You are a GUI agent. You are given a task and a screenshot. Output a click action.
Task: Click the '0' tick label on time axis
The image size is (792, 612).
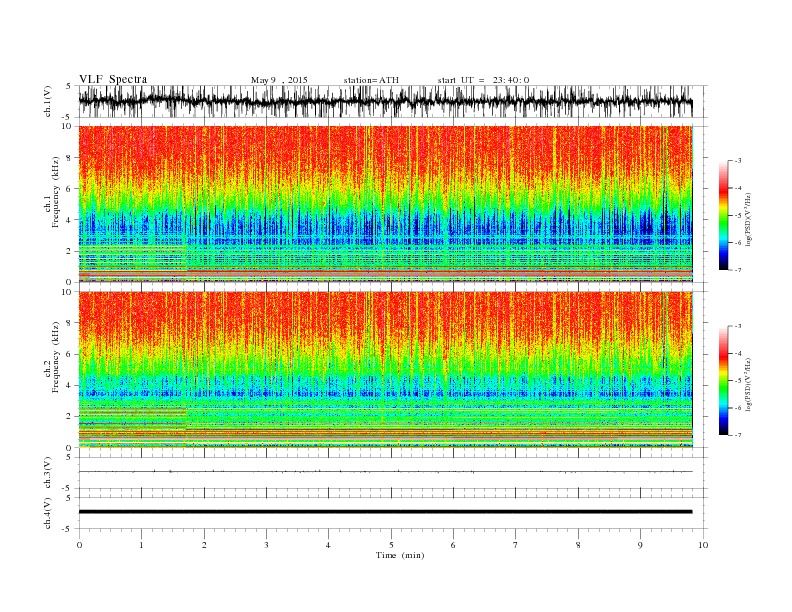tap(79, 545)
